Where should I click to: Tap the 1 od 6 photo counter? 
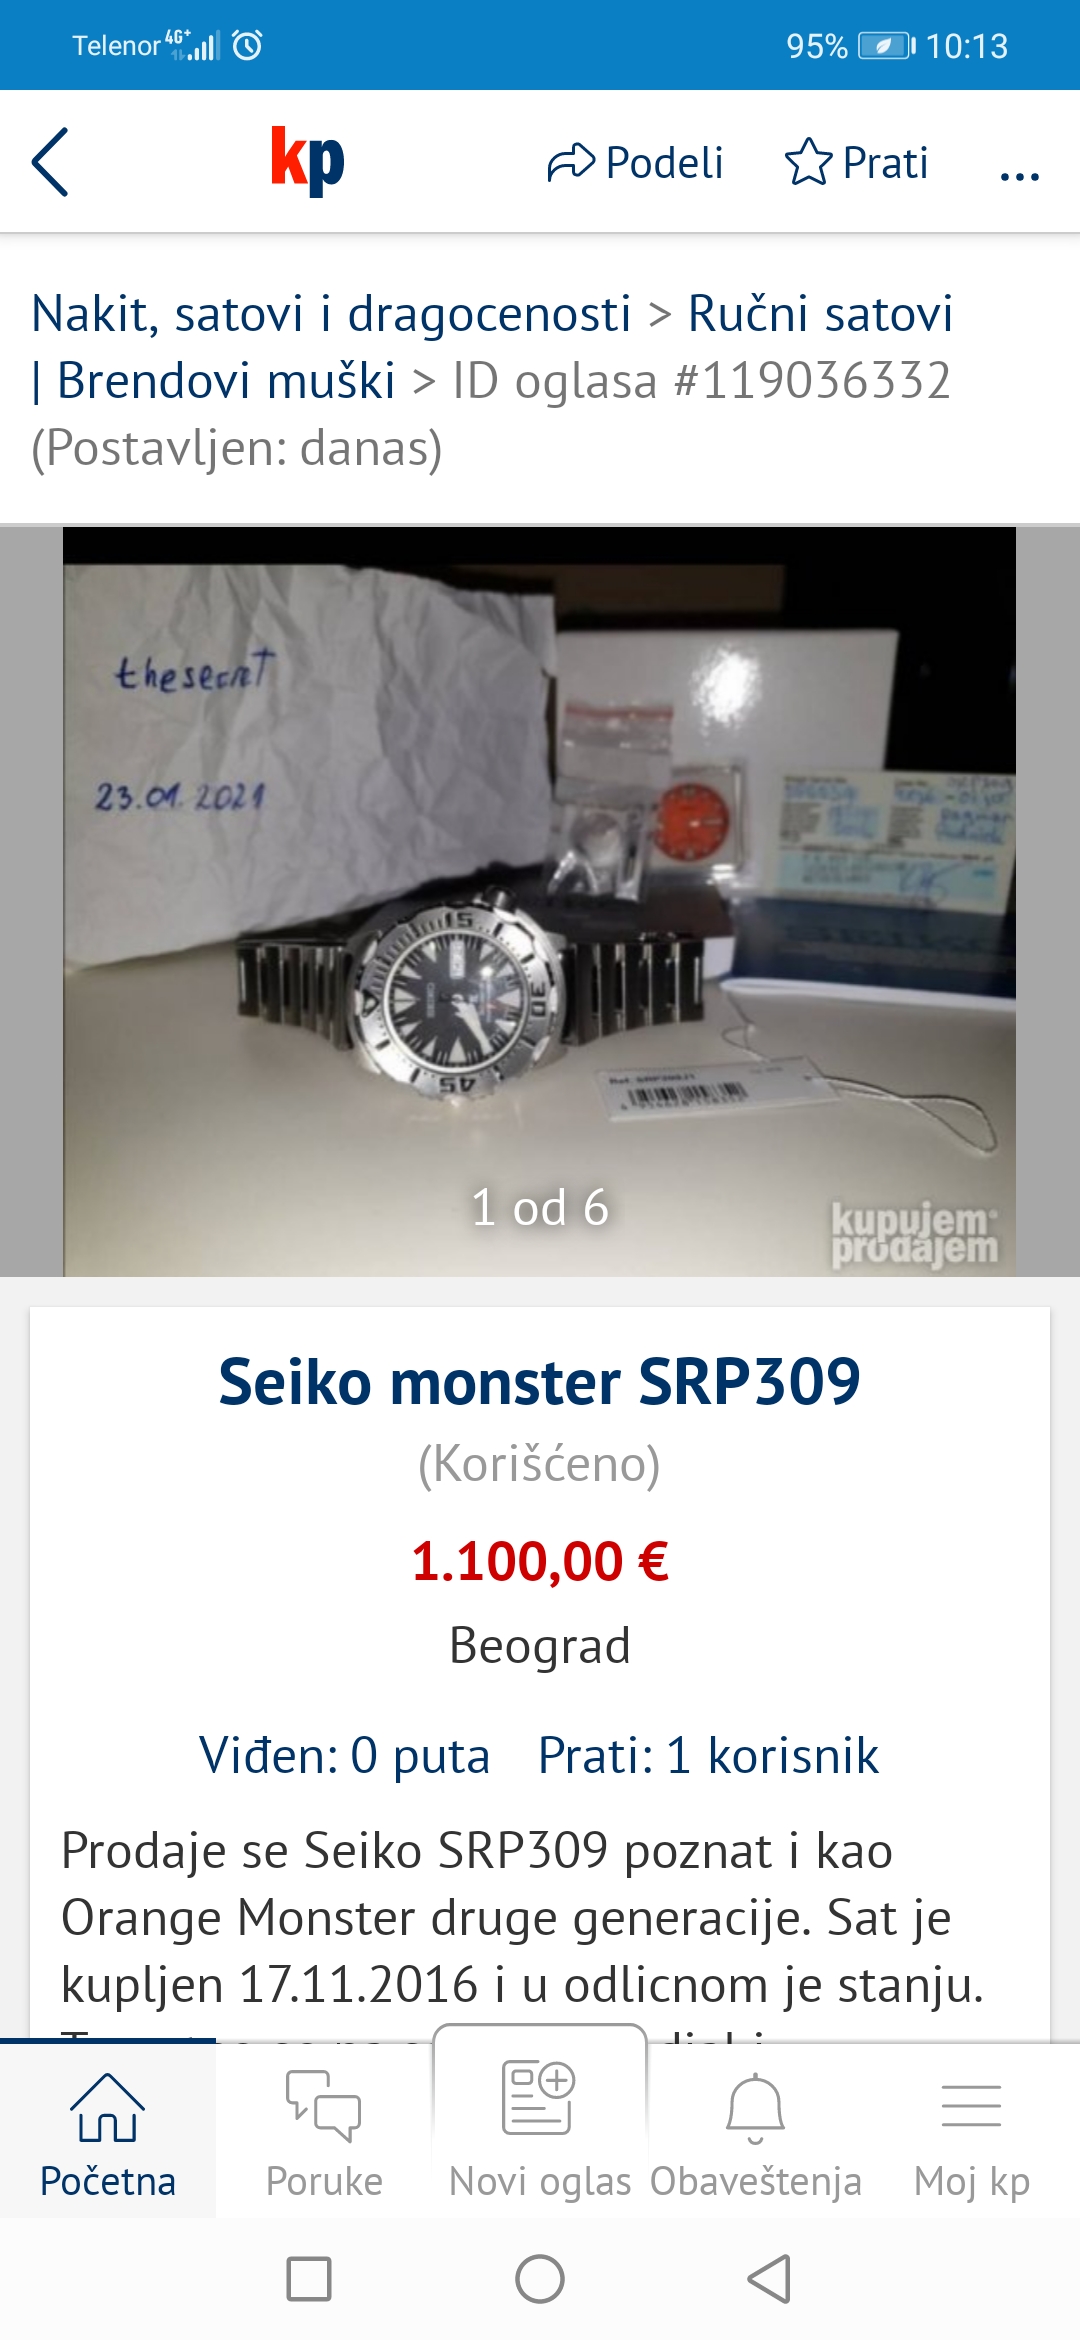(x=540, y=1207)
